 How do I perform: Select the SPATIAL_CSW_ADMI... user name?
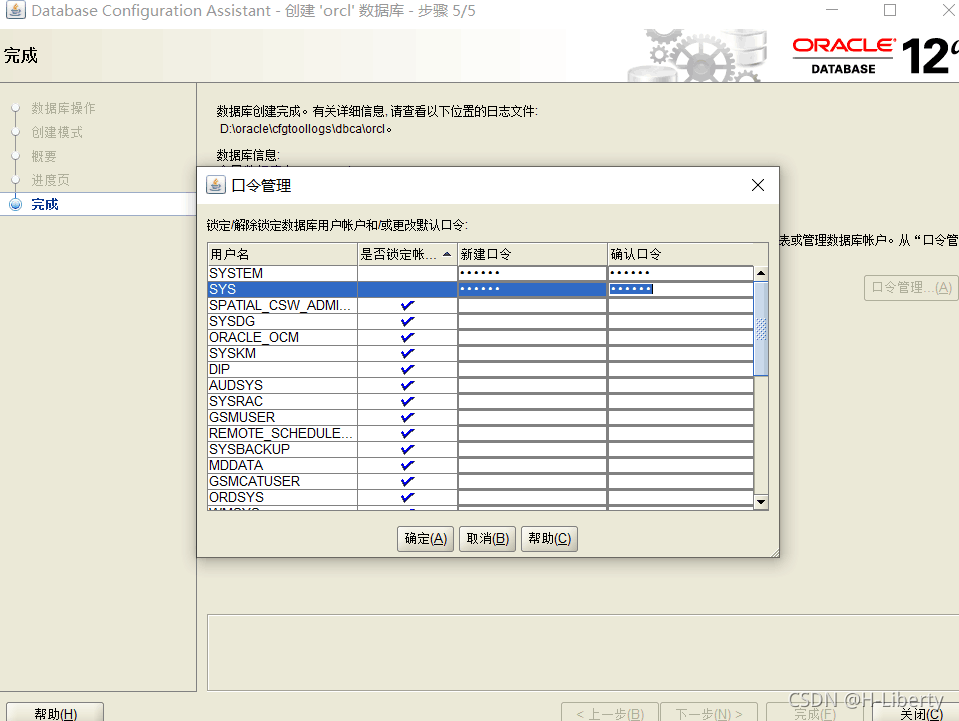280,305
